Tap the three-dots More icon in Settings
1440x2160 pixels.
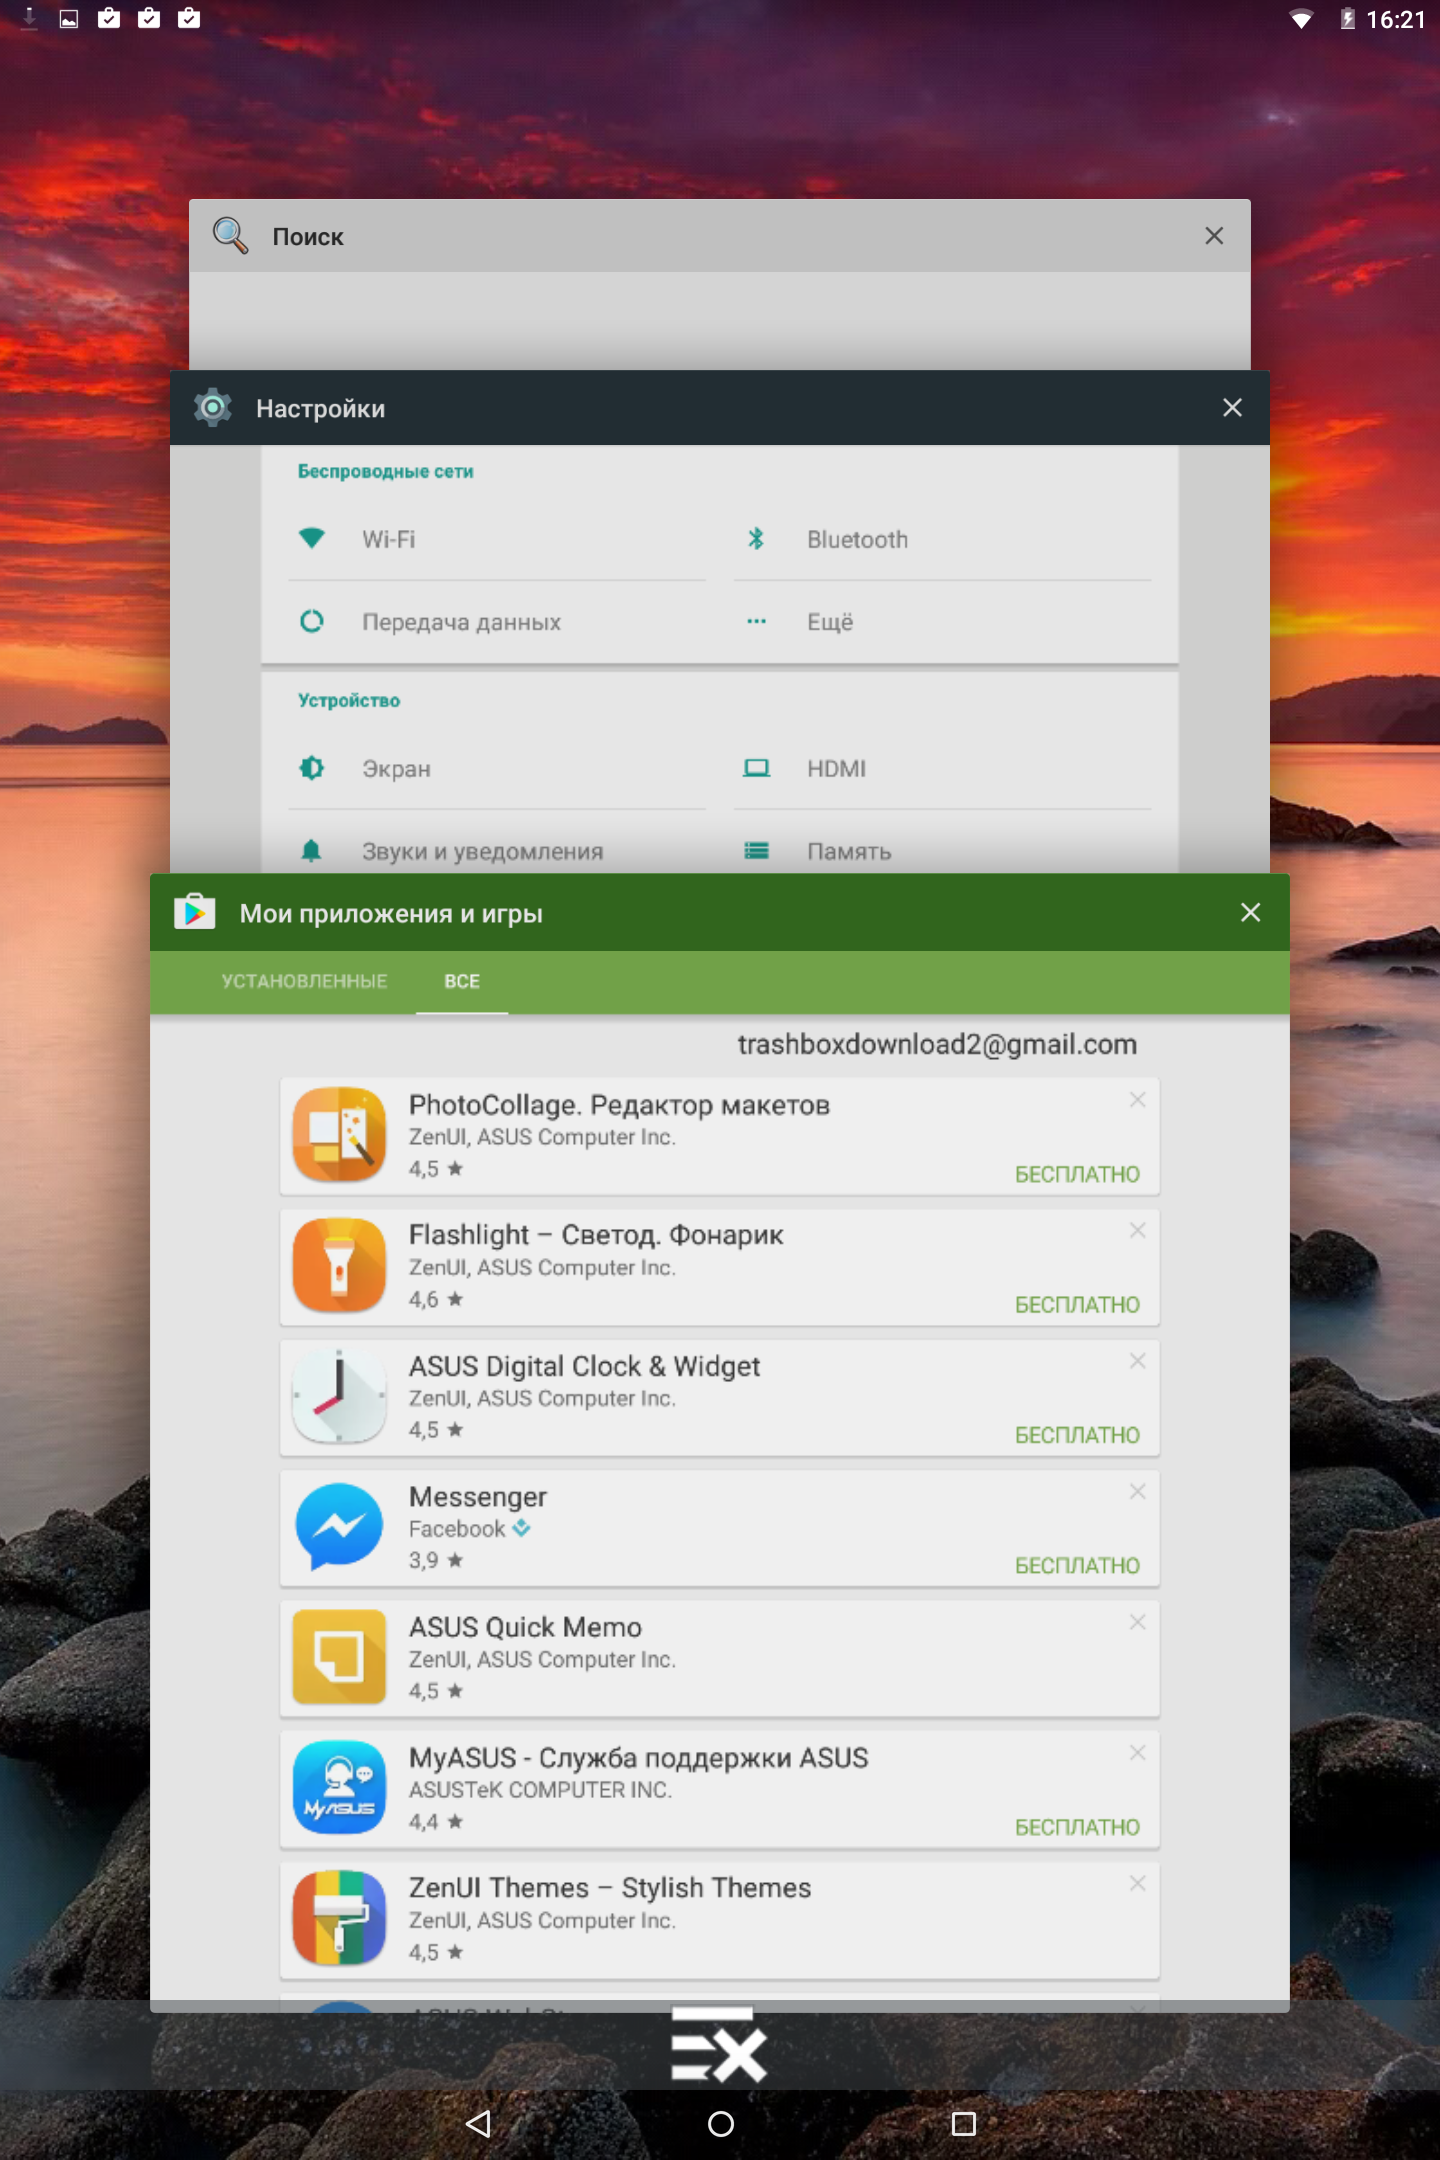click(x=756, y=621)
